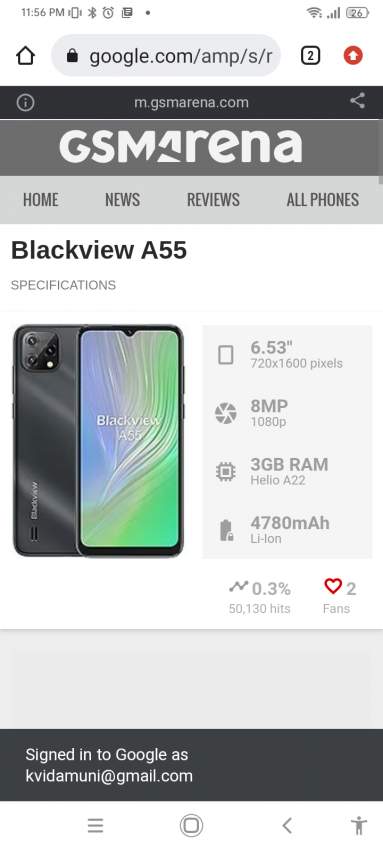Open the recent apps menu button
Image resolution: width=383 pixels, height=850 pixels.
tap(95, 826)
